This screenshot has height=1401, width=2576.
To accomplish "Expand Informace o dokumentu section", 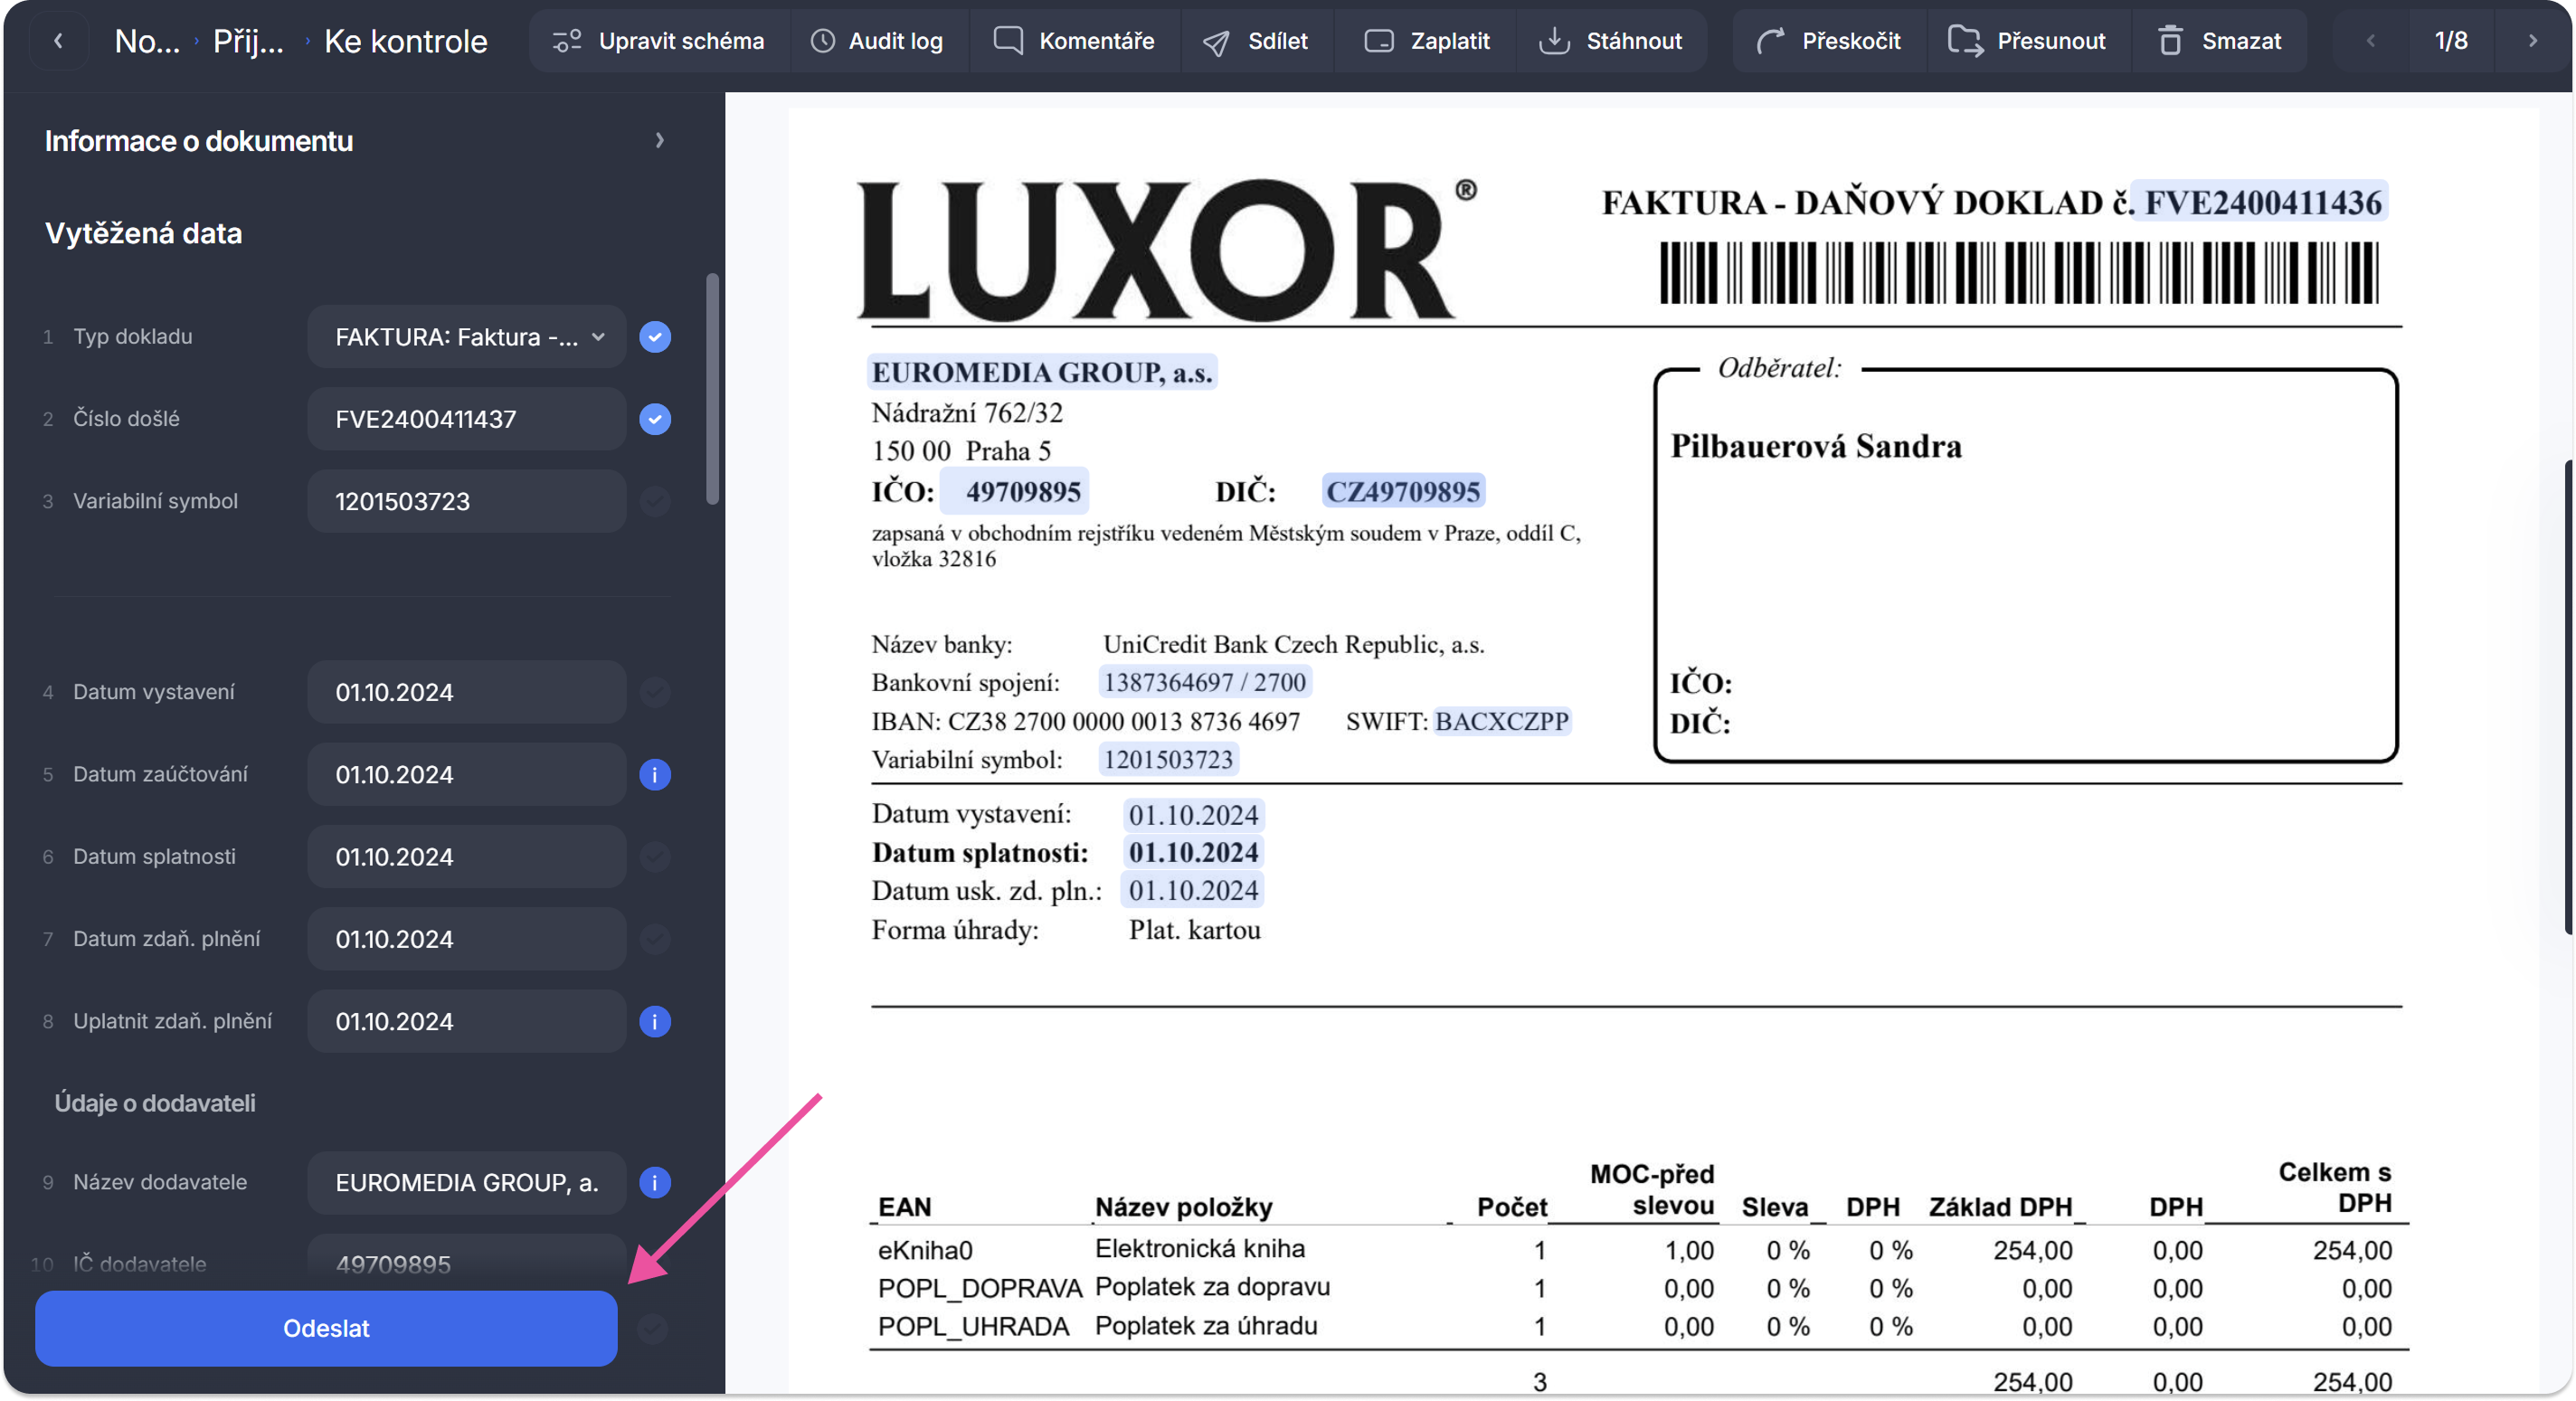I will (x=659, y=141).
